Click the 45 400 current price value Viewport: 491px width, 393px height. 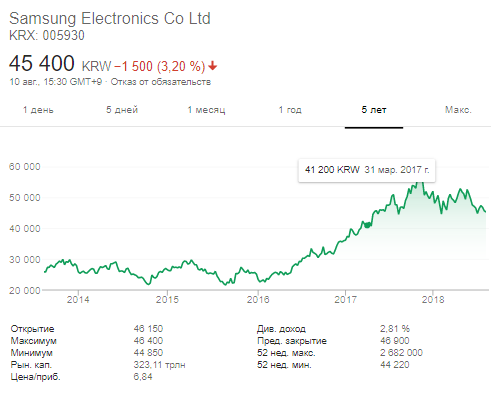(42, 63)
